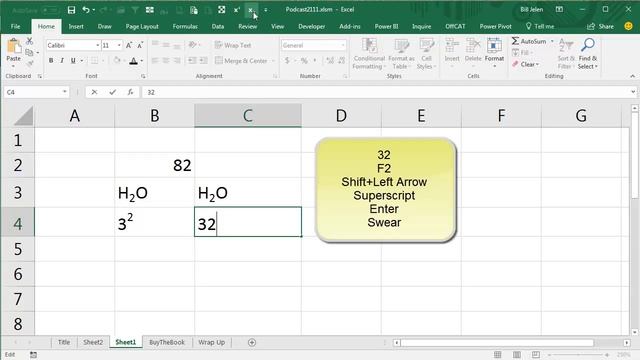Open the Calibri font name dropdown

coord(98,45)
